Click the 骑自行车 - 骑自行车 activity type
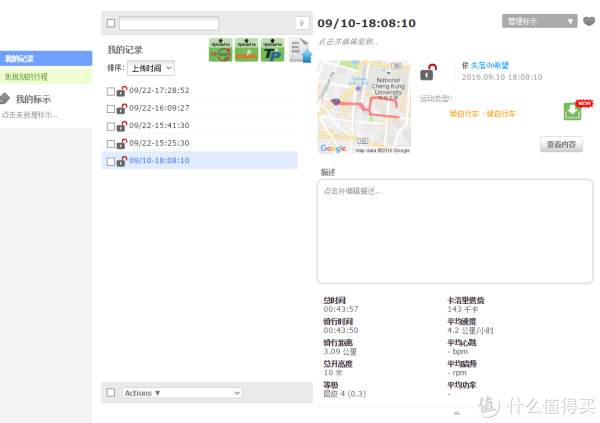The image size is (600, 423). [x=483, y=114]
